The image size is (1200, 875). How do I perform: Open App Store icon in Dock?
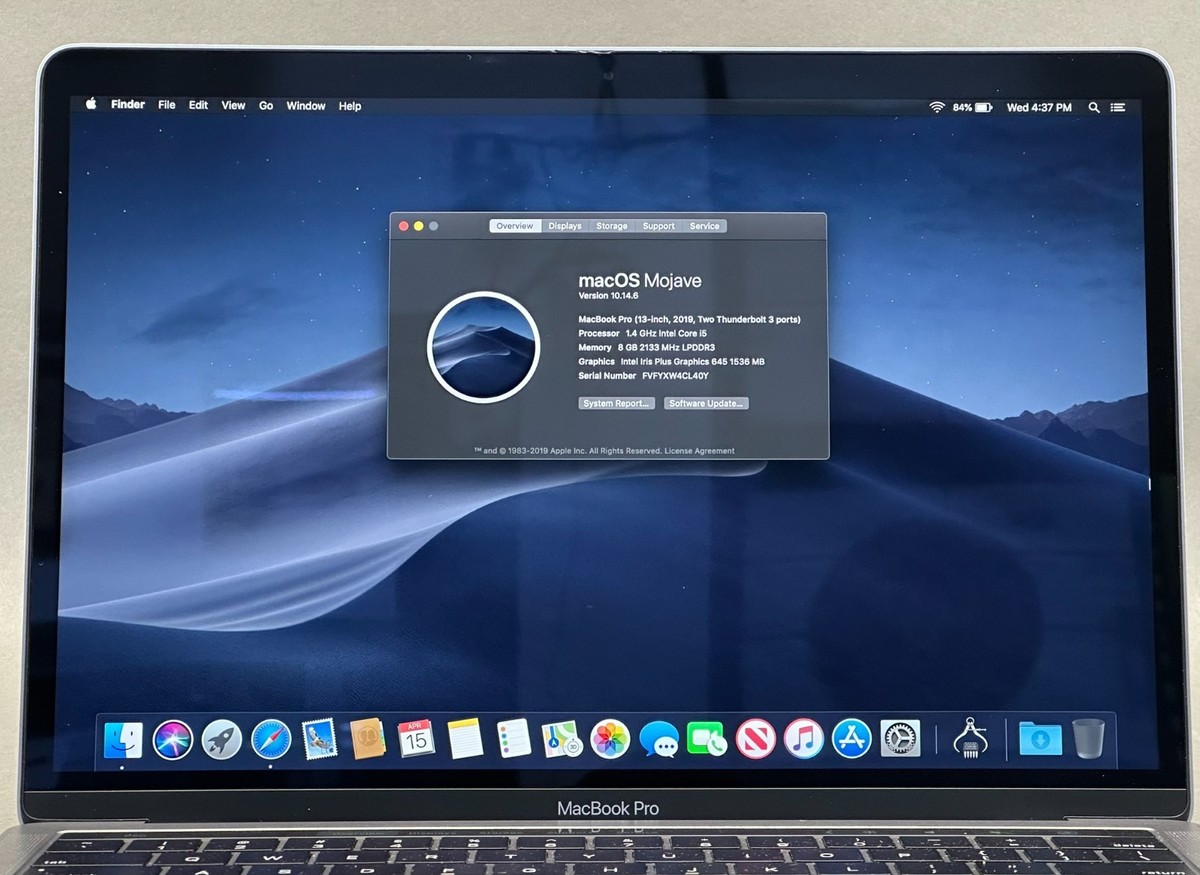coord(852,739)
